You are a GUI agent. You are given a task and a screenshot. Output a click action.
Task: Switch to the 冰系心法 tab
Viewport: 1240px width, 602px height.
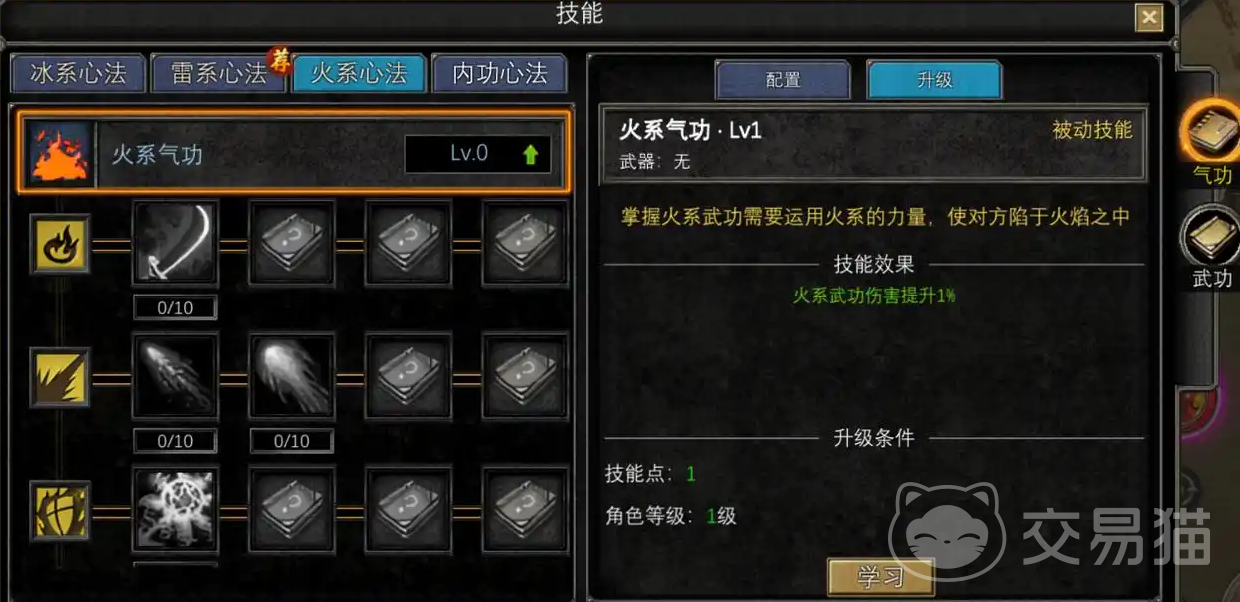click(77, 74)
